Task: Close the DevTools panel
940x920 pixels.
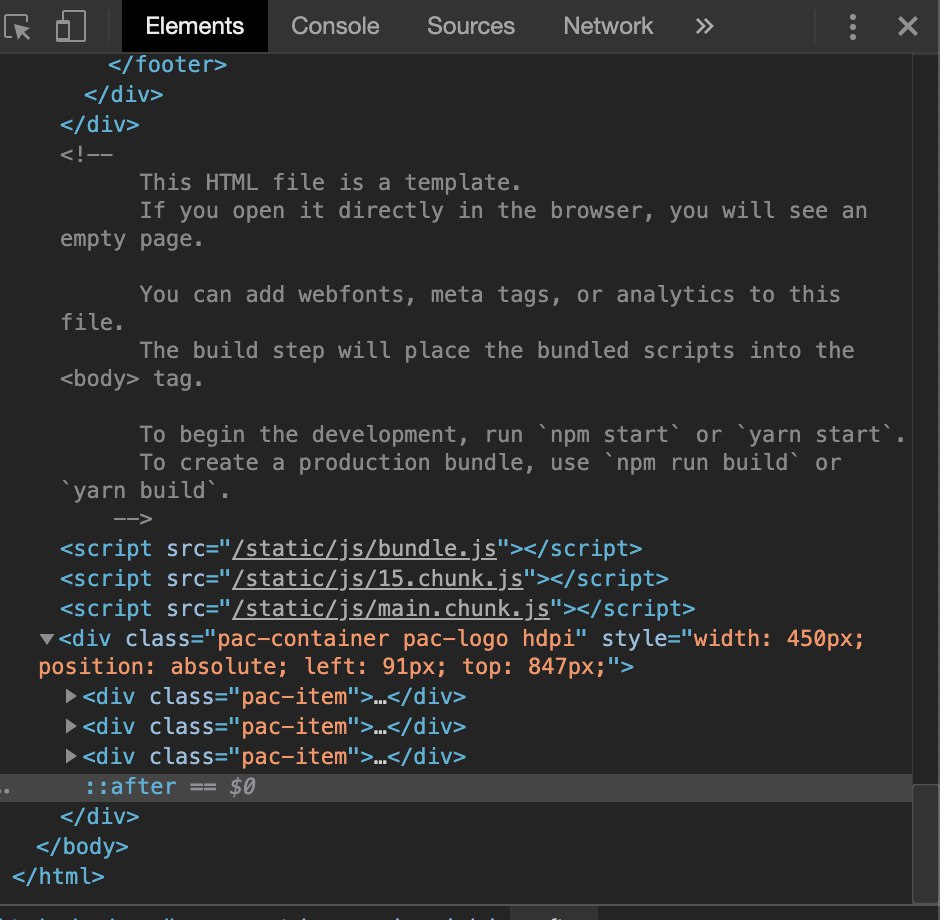Action: click(908, 26)
